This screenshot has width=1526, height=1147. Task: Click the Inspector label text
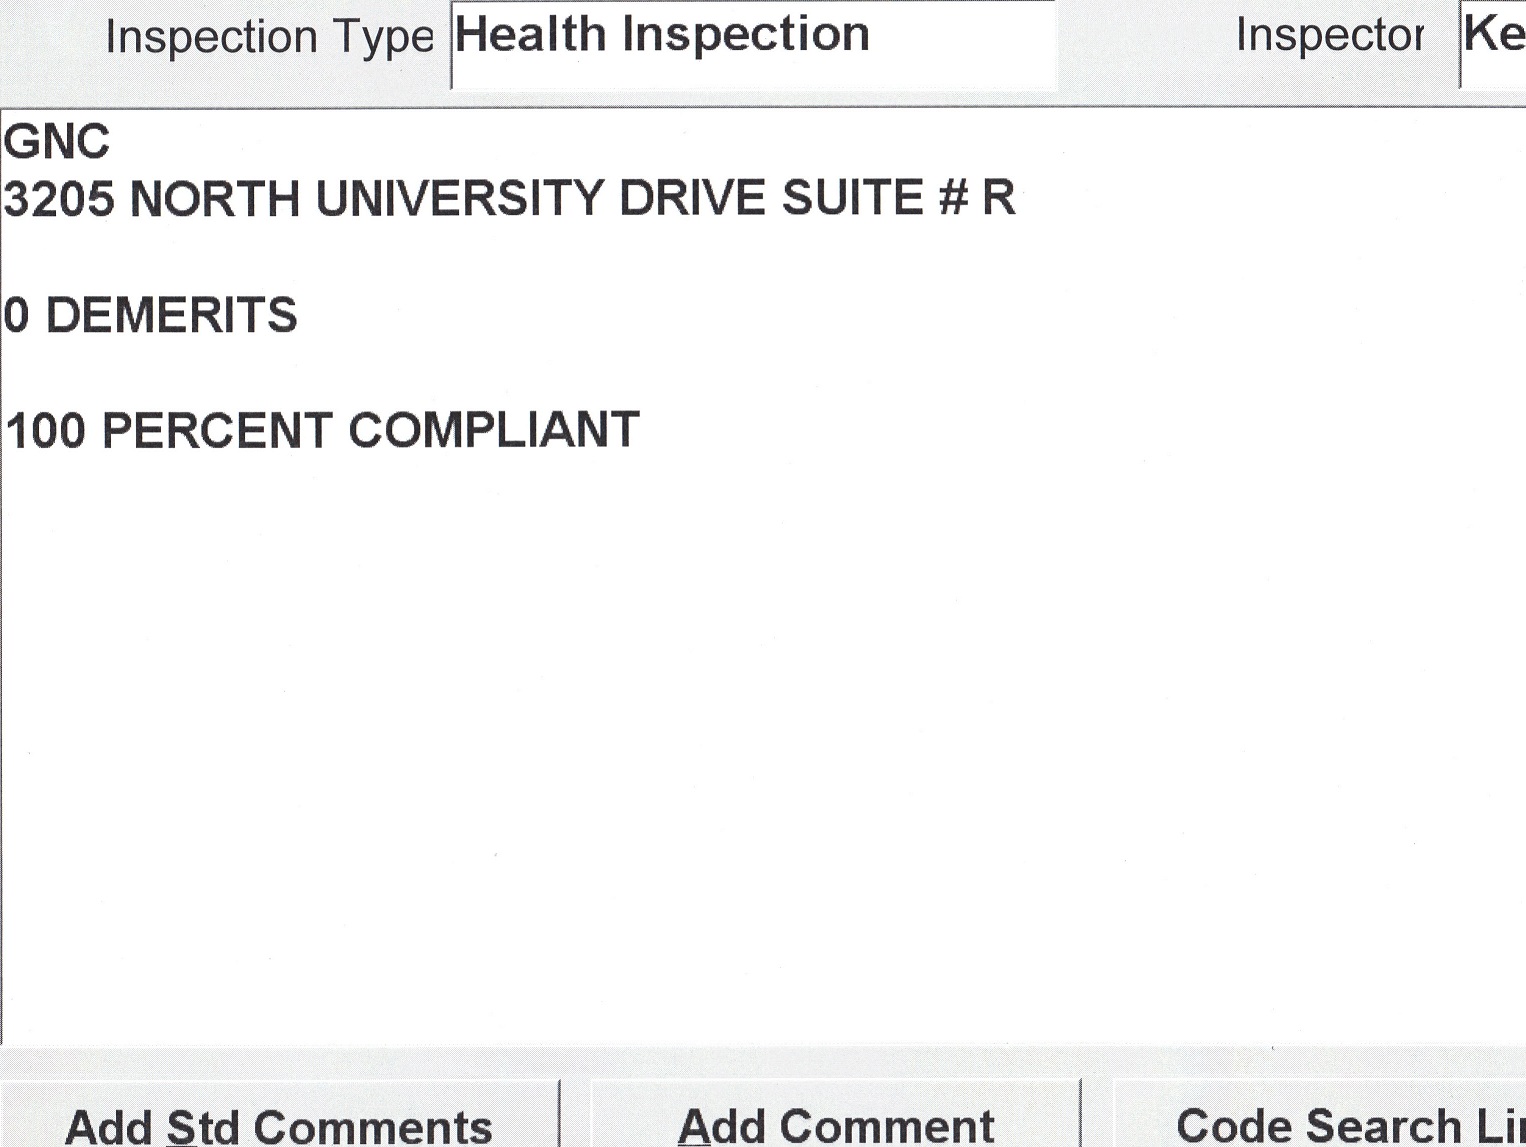click(1329, 36)
